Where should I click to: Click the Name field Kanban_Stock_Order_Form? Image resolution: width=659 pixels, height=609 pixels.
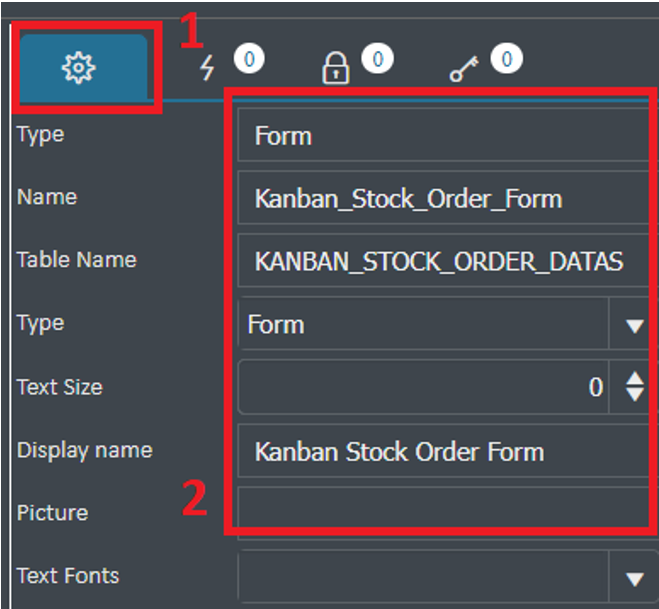coord(444,198)
